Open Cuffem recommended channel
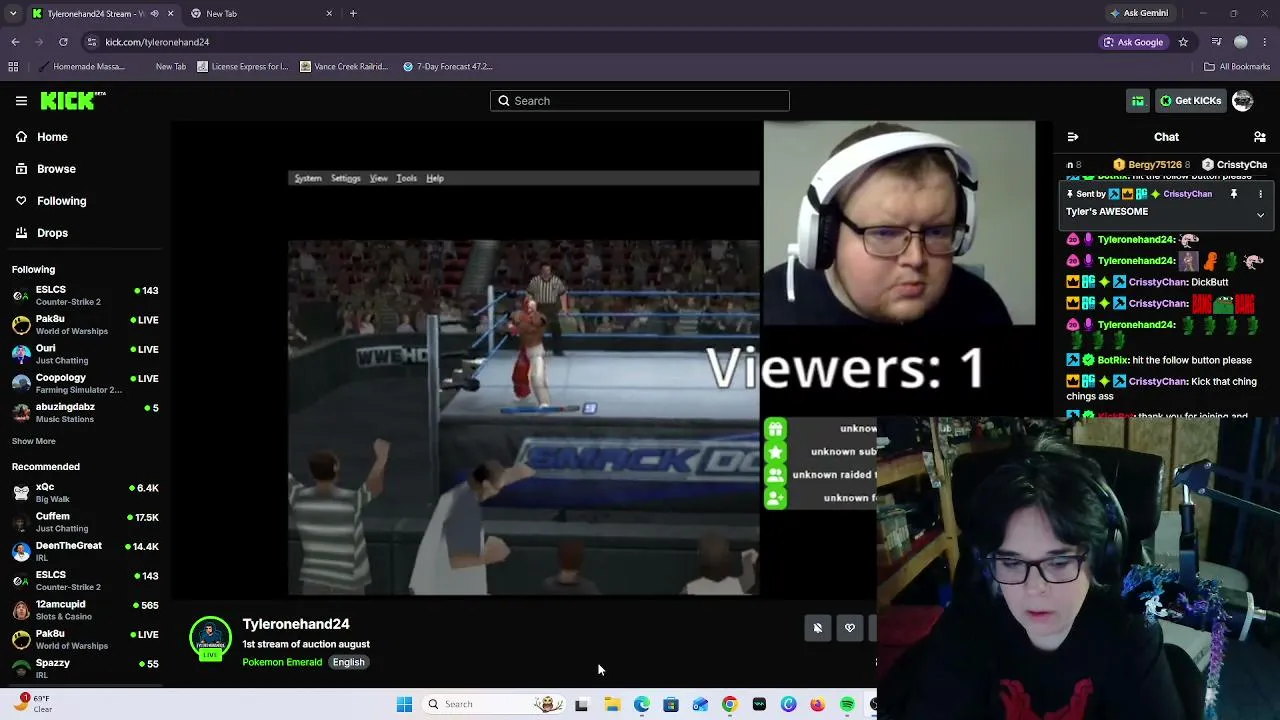 (x=85, y=521)
